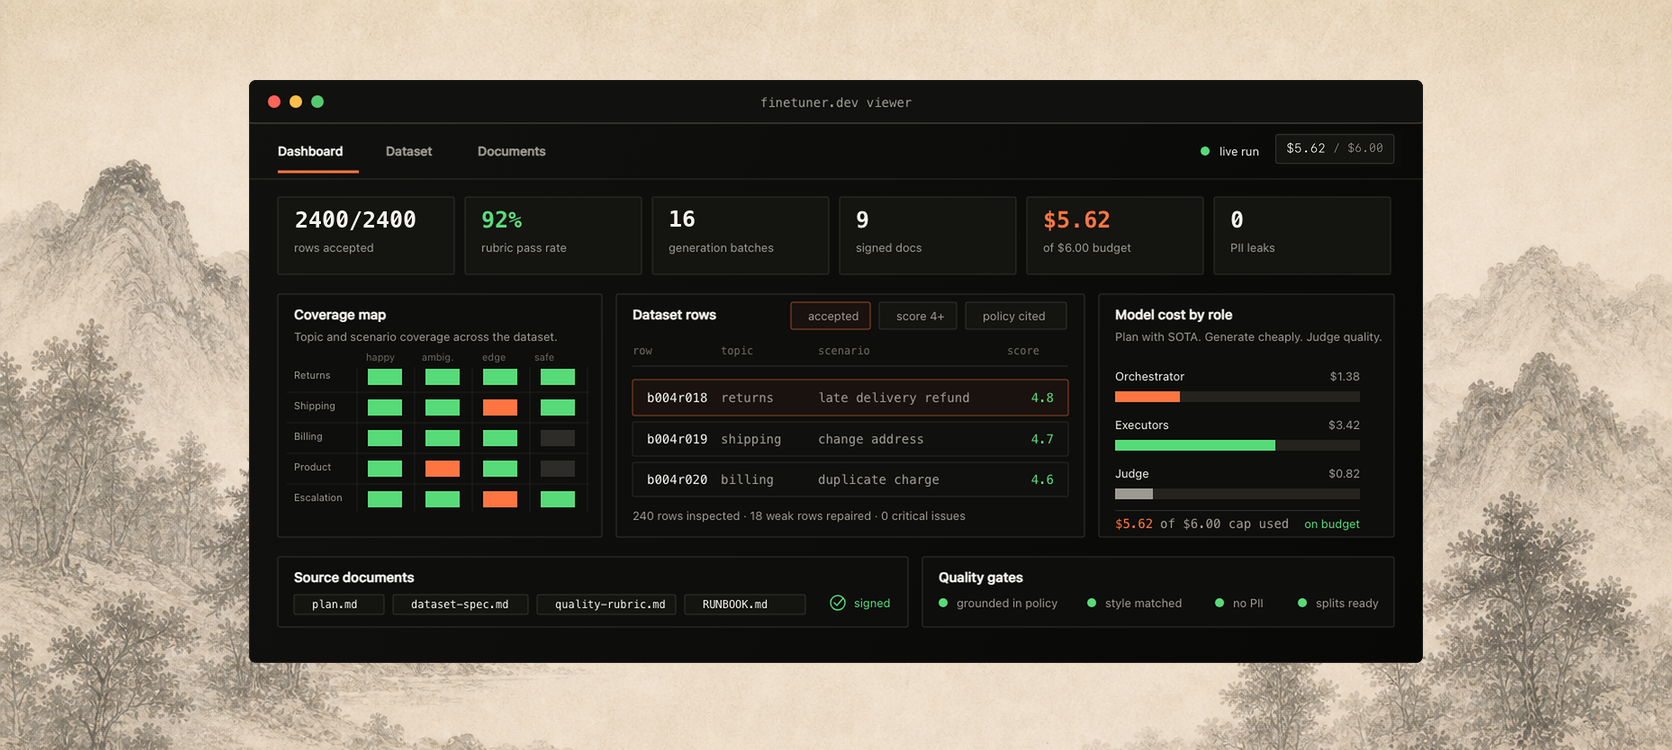
Task: Click Billing safe gray coverage cell
Action: point(558,438)
